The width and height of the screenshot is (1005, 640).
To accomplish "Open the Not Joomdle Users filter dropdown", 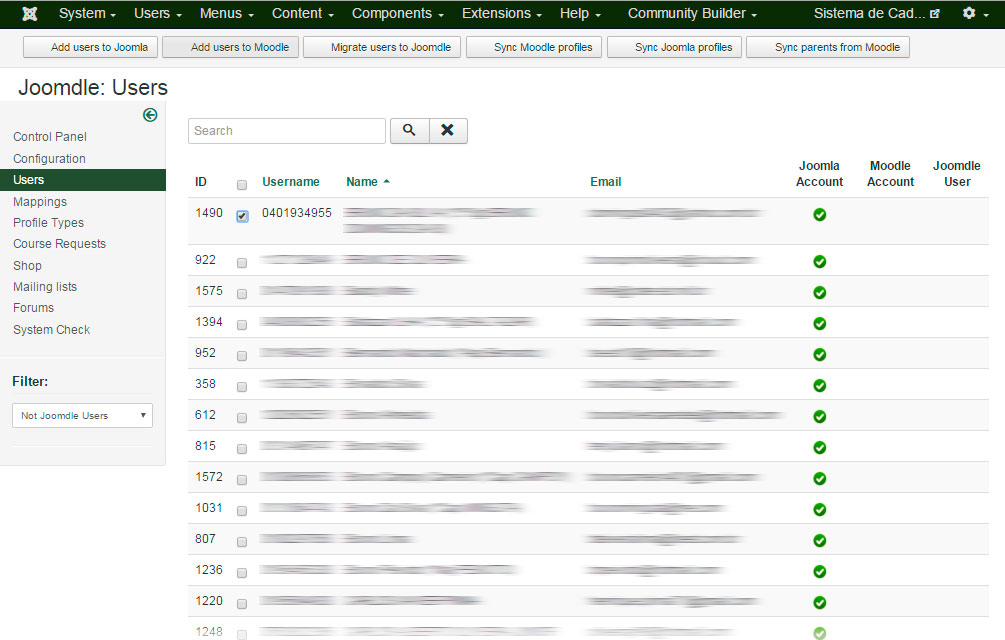I will pyautogui.click(x=82, y=416).
